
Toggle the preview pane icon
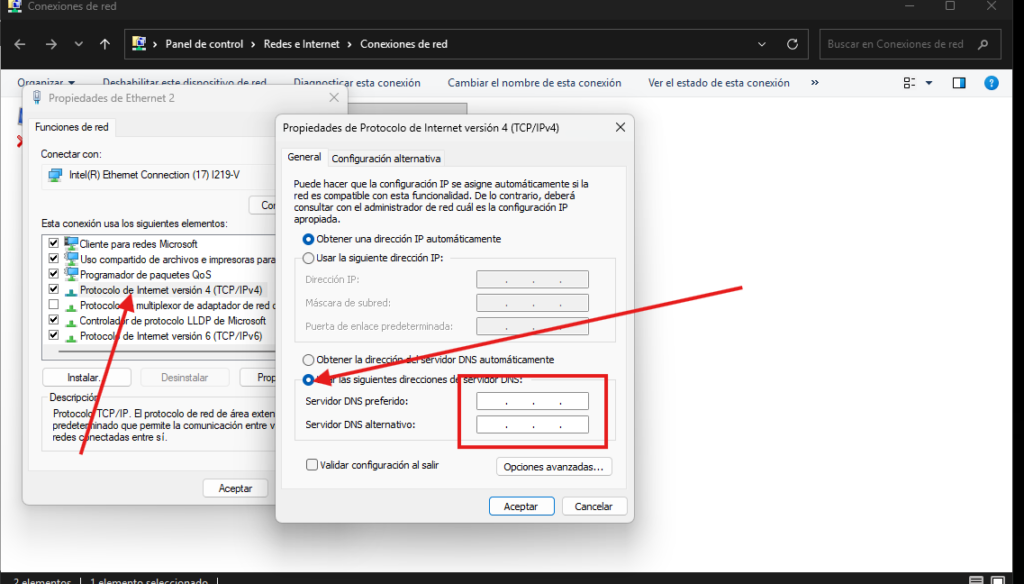pos(958,83)
